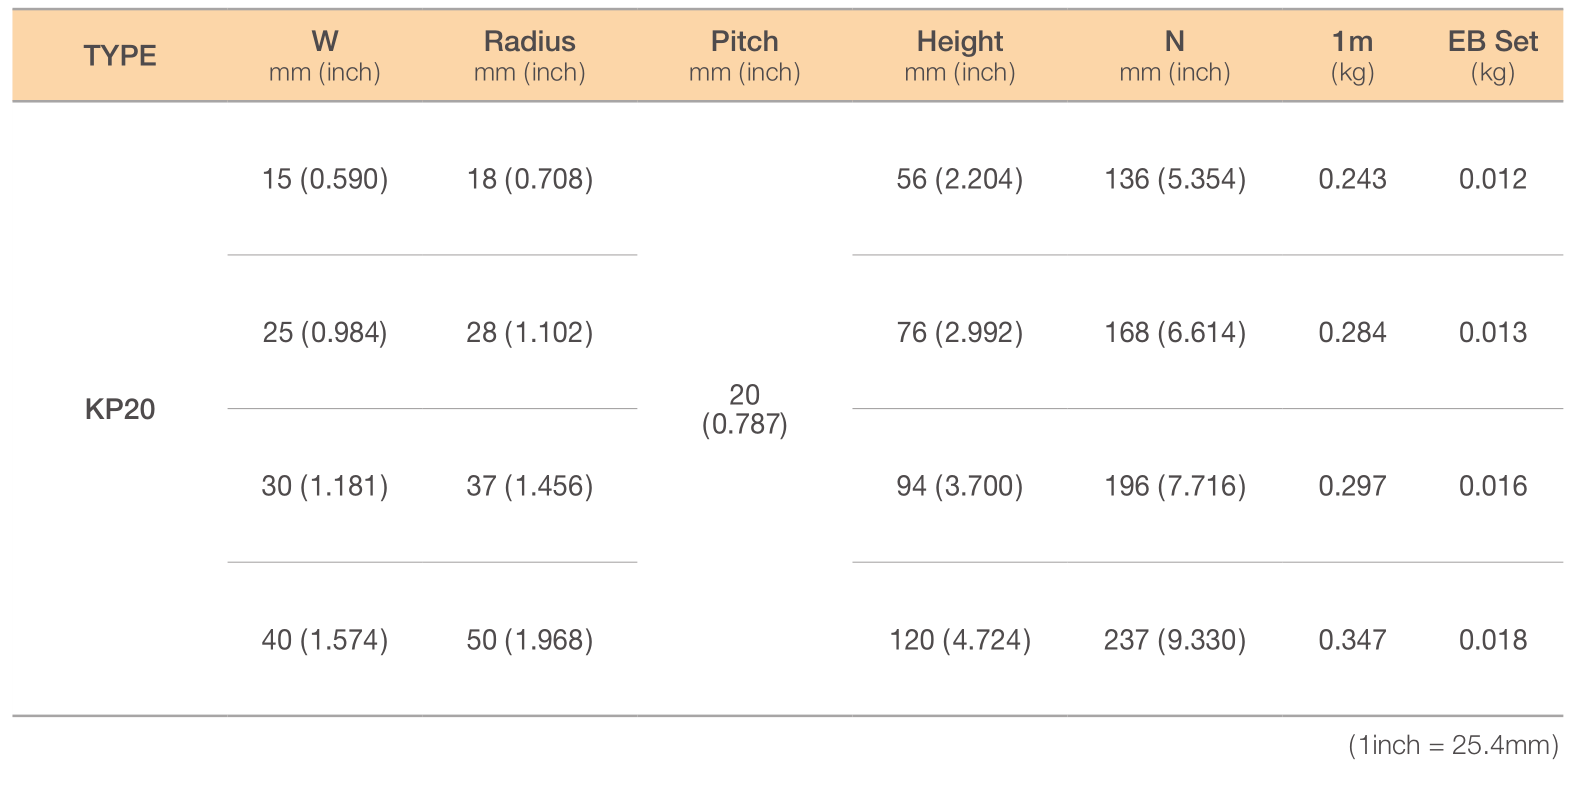This screenshot has height=788, width=1583.
Task: Click the 20 (0.787) pitch value
Action: pyautogui.click(x=745, y=409)
